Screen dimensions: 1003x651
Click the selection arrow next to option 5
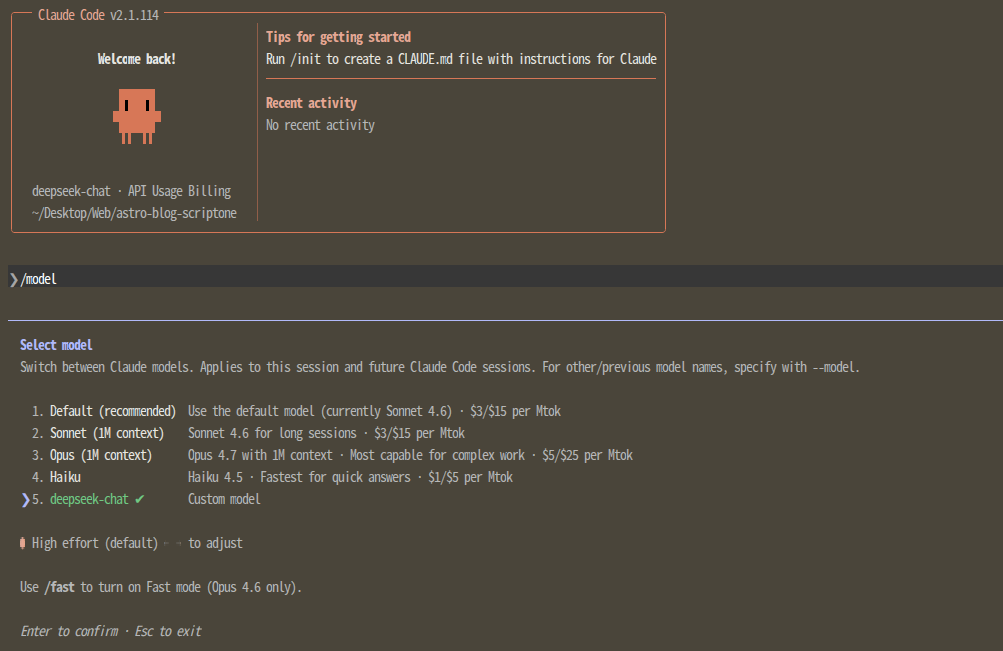coord(25,499)
